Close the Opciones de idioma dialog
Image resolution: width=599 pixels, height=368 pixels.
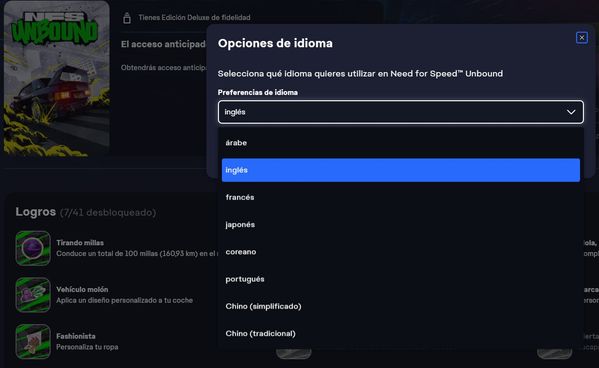coord(581,37)
